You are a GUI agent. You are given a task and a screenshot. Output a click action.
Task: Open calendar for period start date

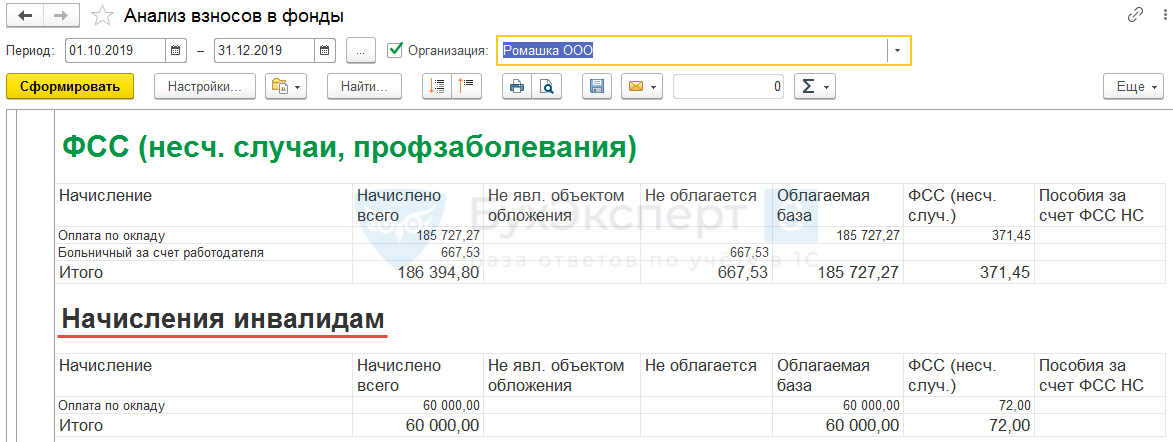176,50
